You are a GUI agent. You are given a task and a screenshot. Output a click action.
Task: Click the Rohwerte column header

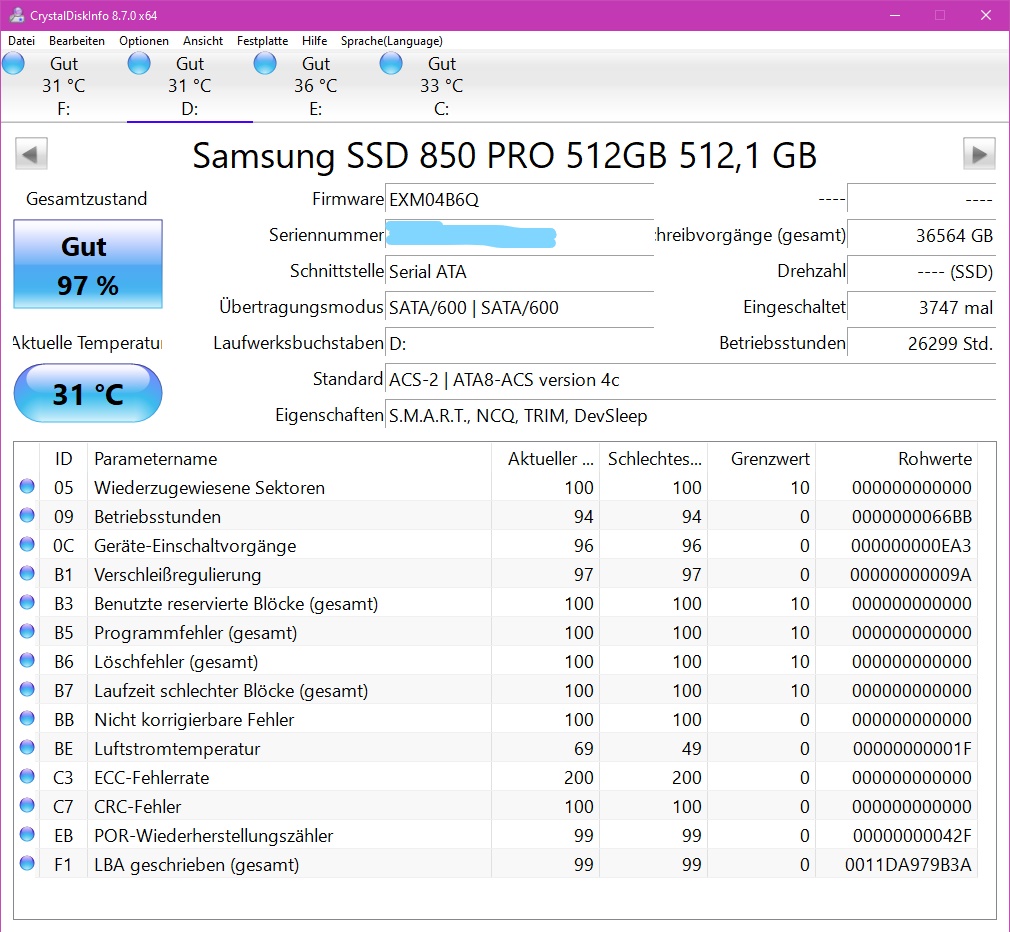coord(897,459)
